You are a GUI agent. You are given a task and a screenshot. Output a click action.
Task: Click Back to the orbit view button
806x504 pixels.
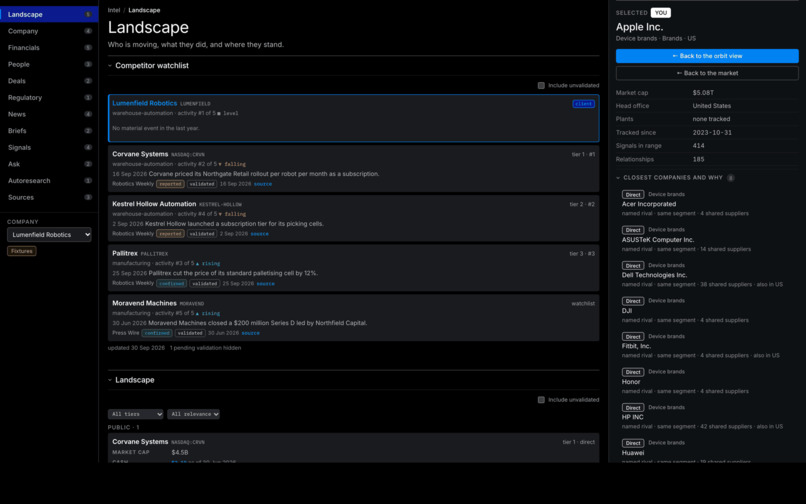click(707, 56)
